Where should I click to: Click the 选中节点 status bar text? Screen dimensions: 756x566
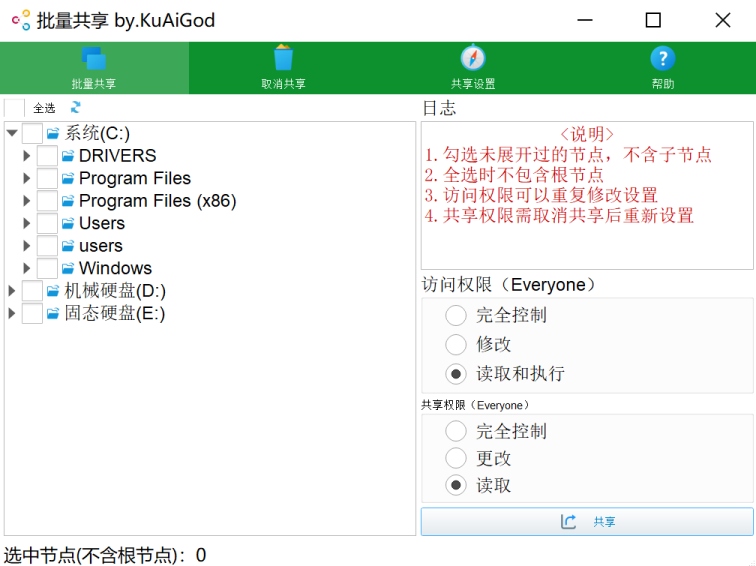(105, 555)
